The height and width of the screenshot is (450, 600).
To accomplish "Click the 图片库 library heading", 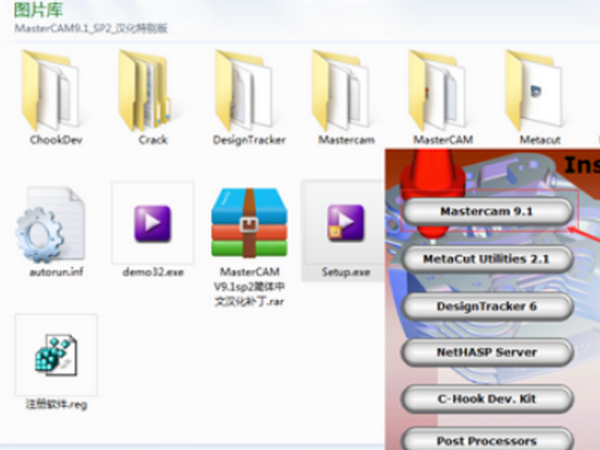I will coord(38,10).
